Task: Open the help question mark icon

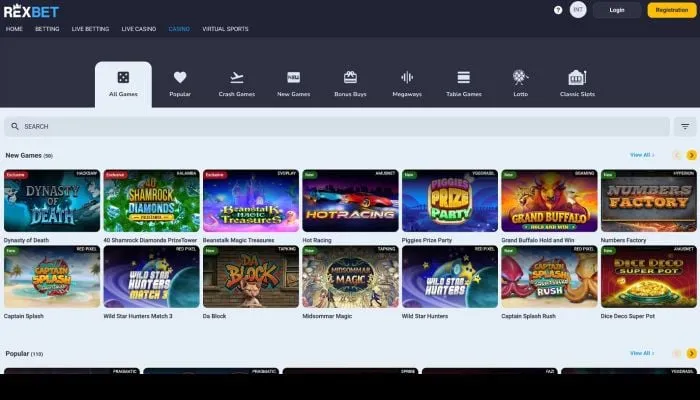Action: pyautogui.click(x=558, y=10)
